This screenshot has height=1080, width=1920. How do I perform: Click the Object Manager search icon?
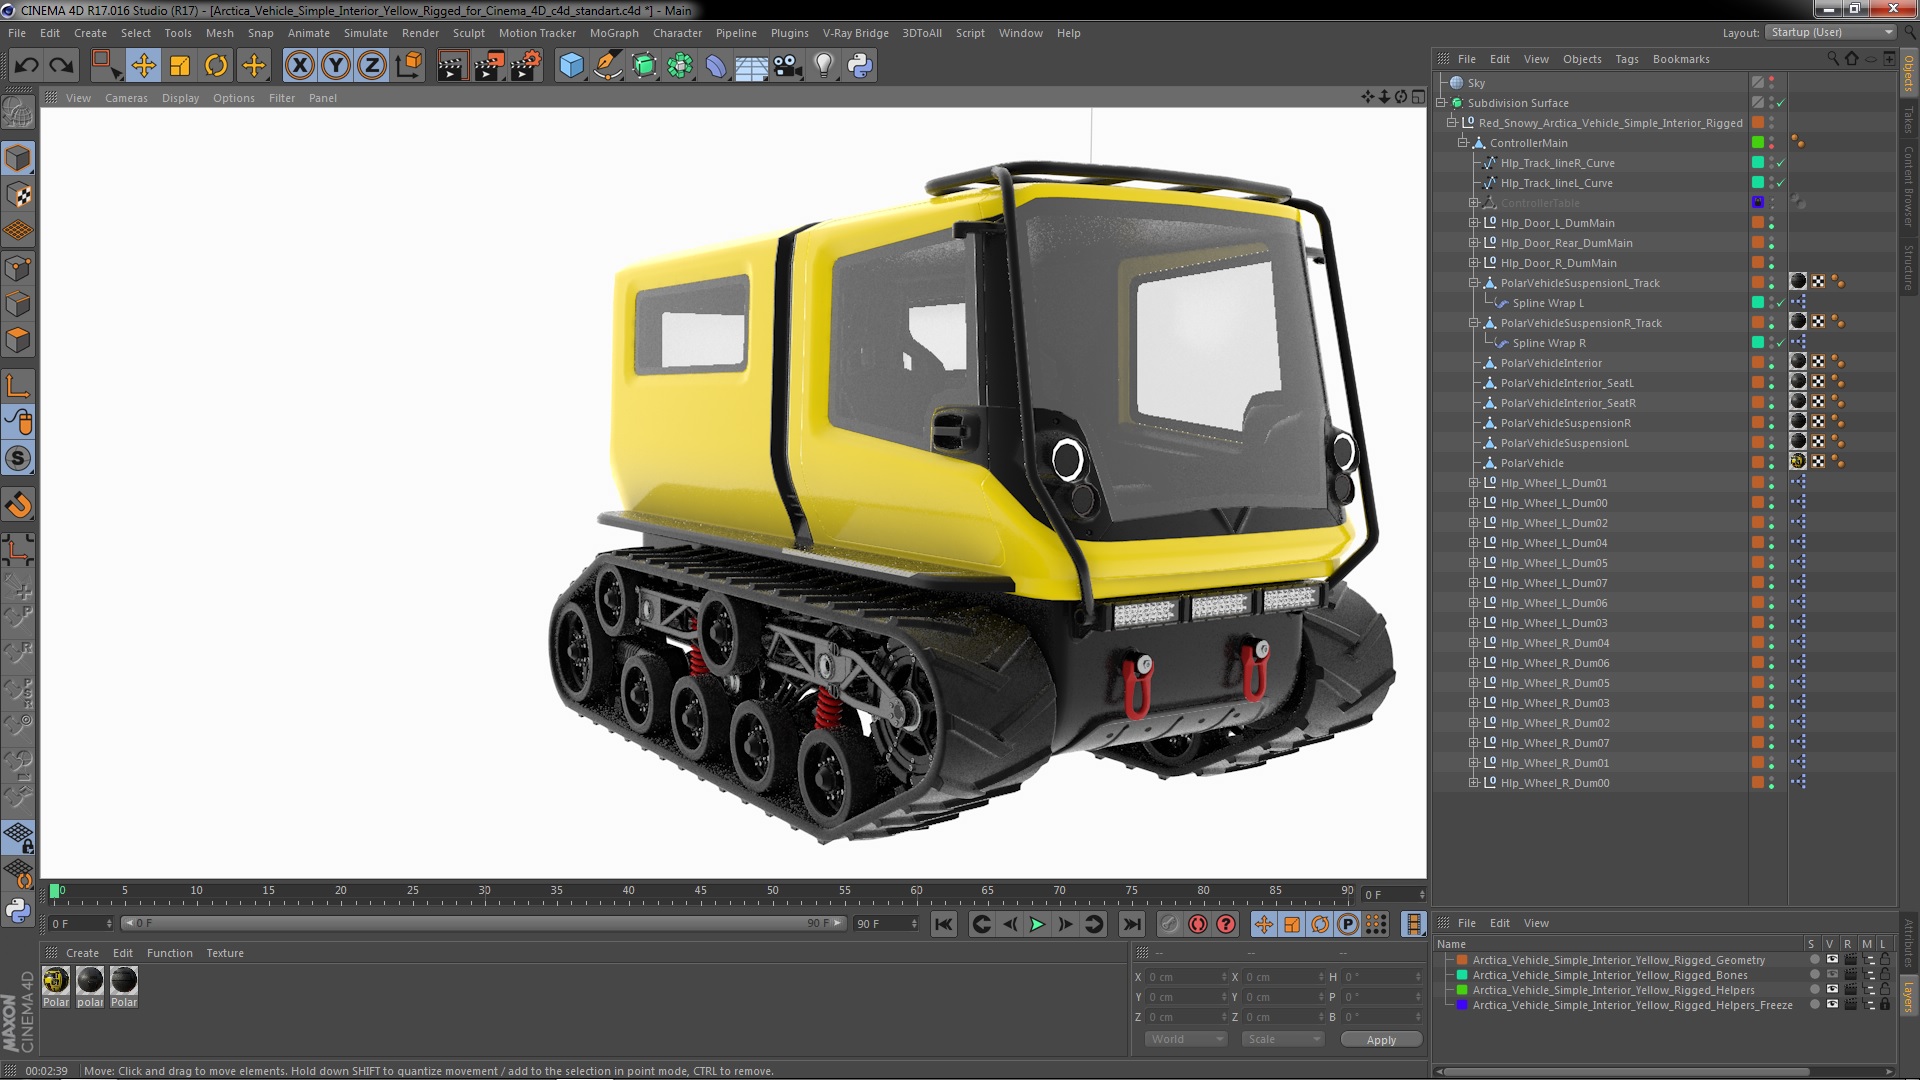[1833, 59]
